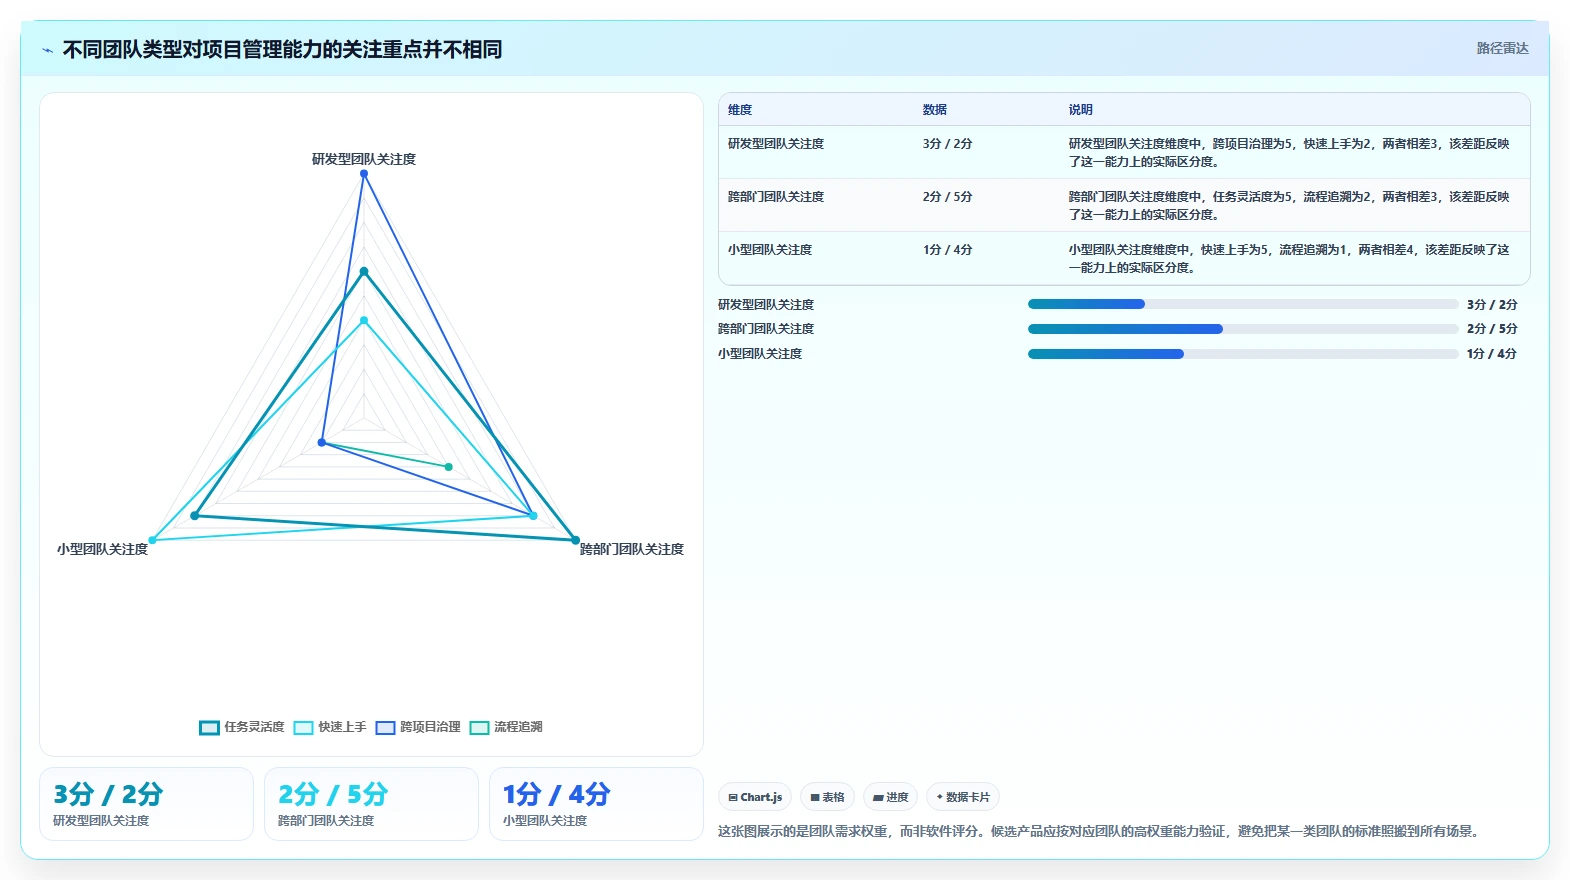
Task: Click 2分 / 5分 value beside progress bar
Action: click(x=1492, y=329)
